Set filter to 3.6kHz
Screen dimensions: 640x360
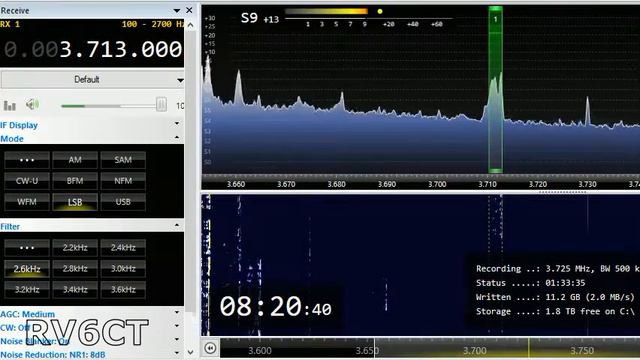pos(123,290)
